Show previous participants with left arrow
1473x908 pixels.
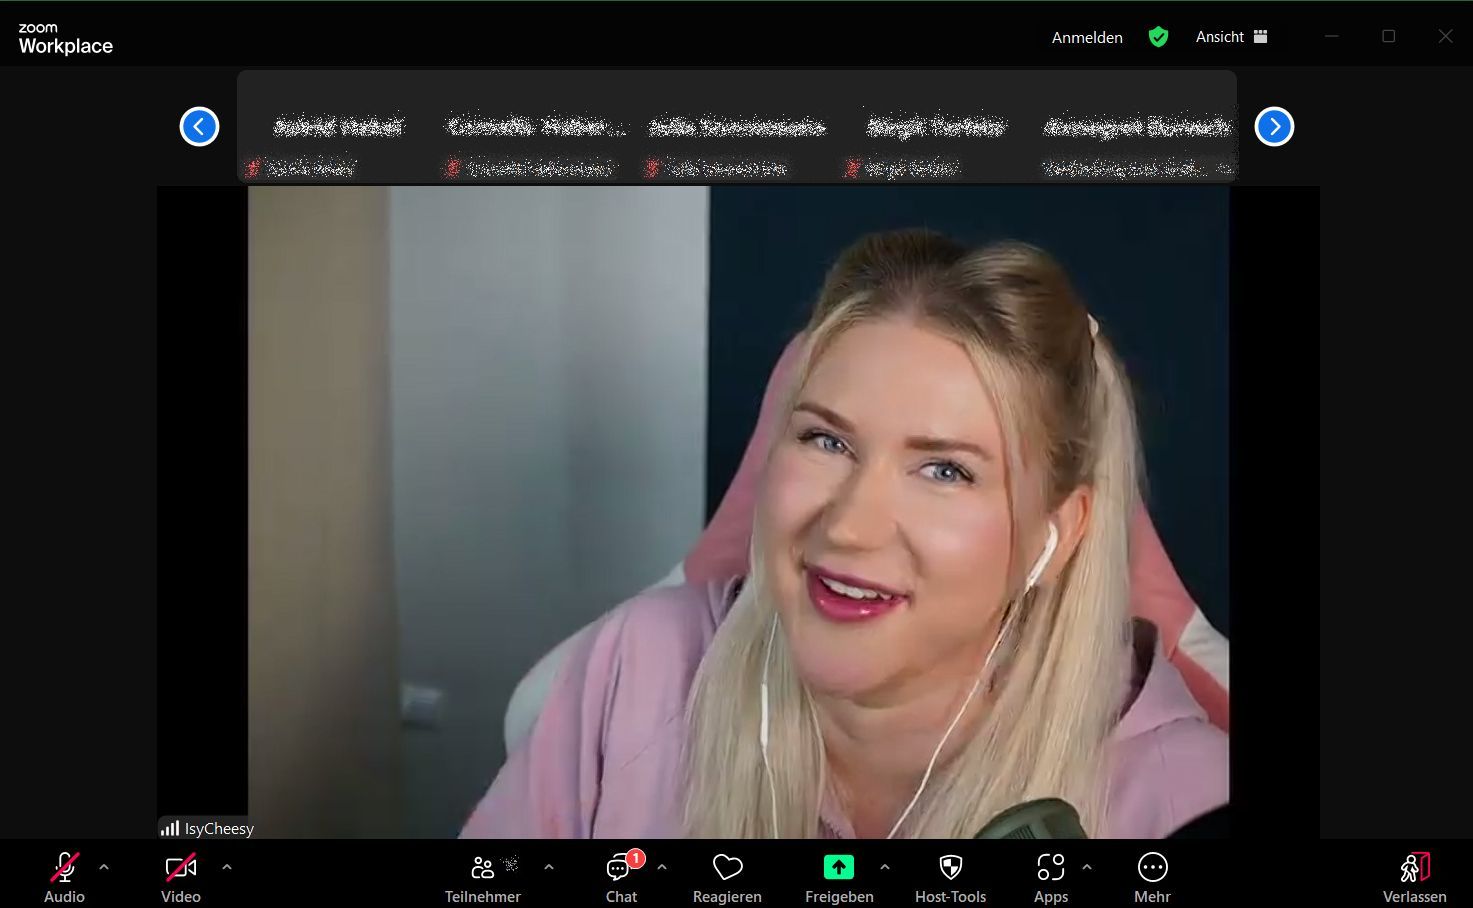199,127
